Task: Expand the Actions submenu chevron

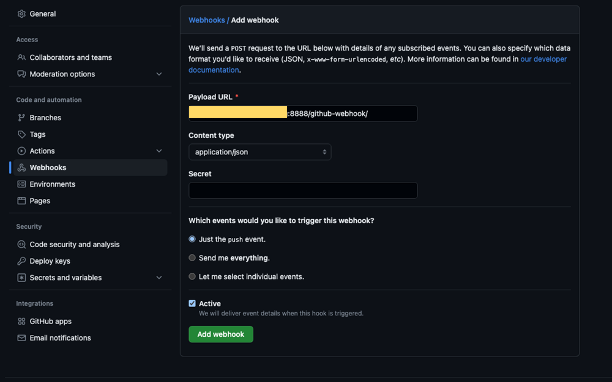Action: coord(159,151)
